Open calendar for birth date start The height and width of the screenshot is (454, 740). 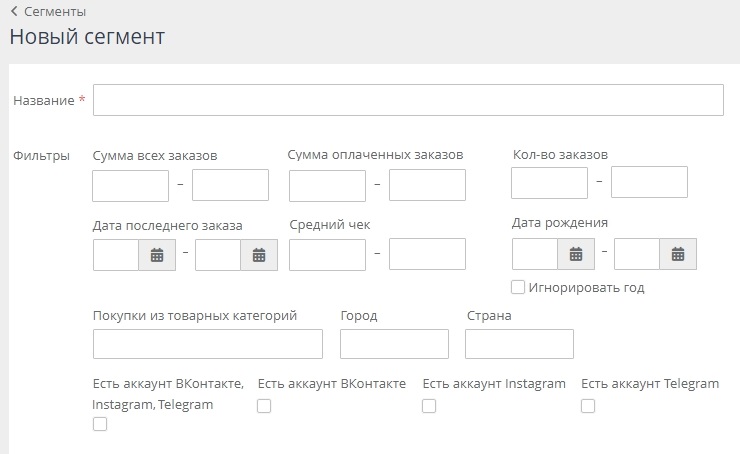pyautogui.click(x=575, y=254)
